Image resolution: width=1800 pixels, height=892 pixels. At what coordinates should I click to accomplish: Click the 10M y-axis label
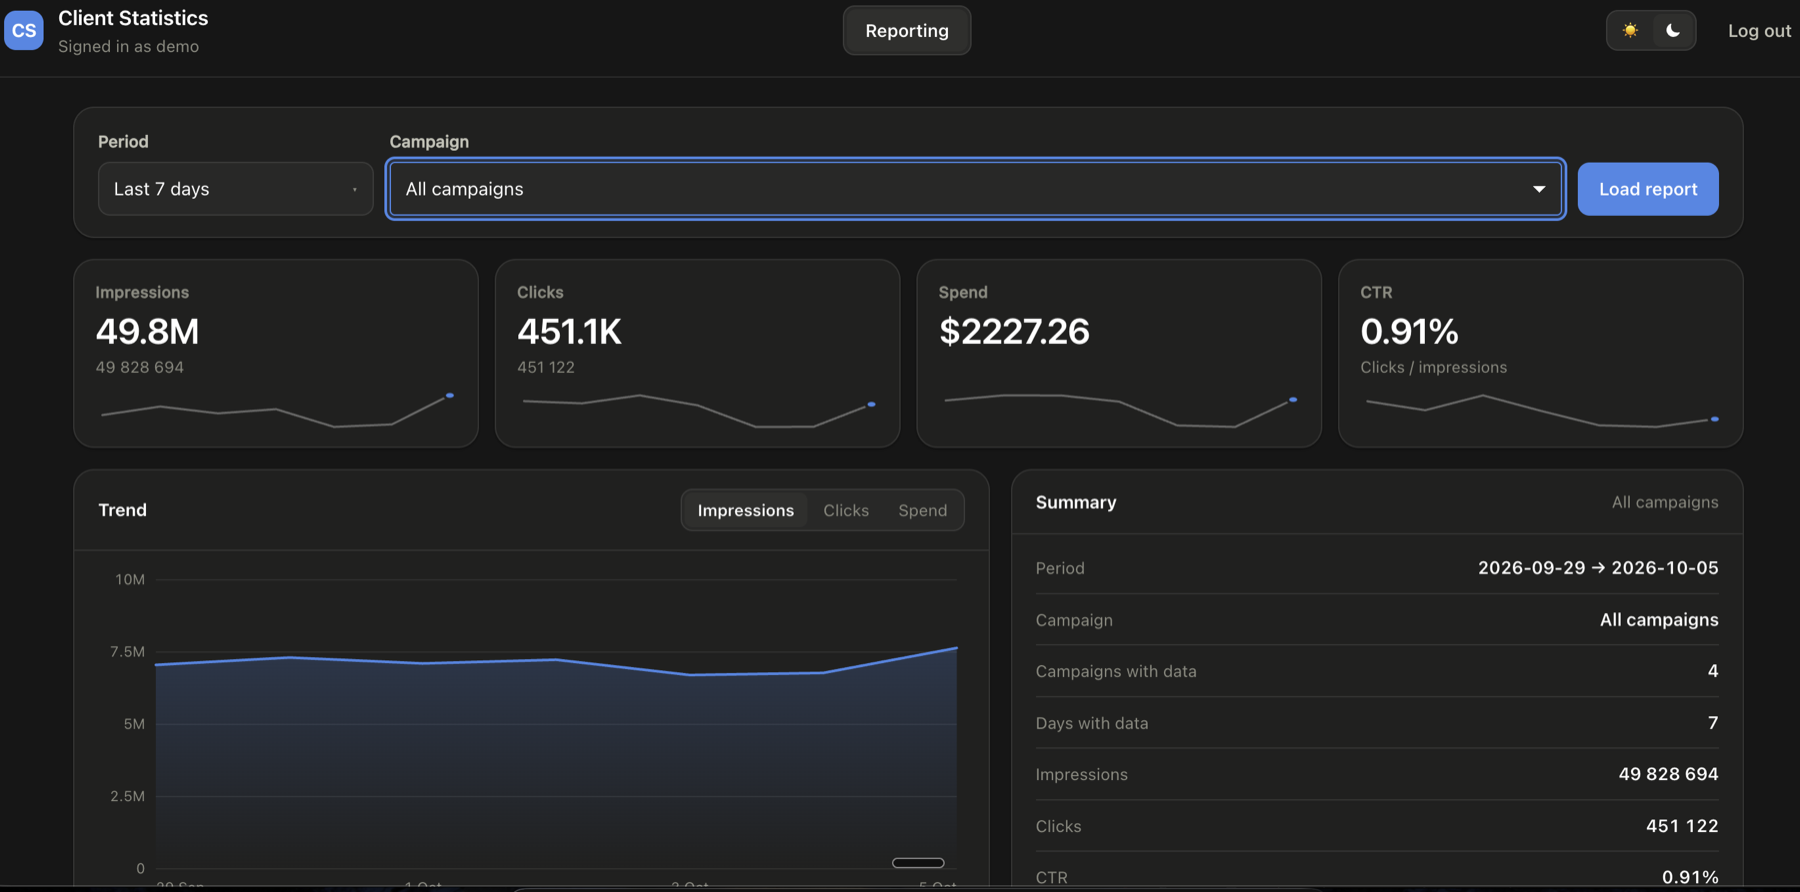pyautogui.click(x=130, y=579)
